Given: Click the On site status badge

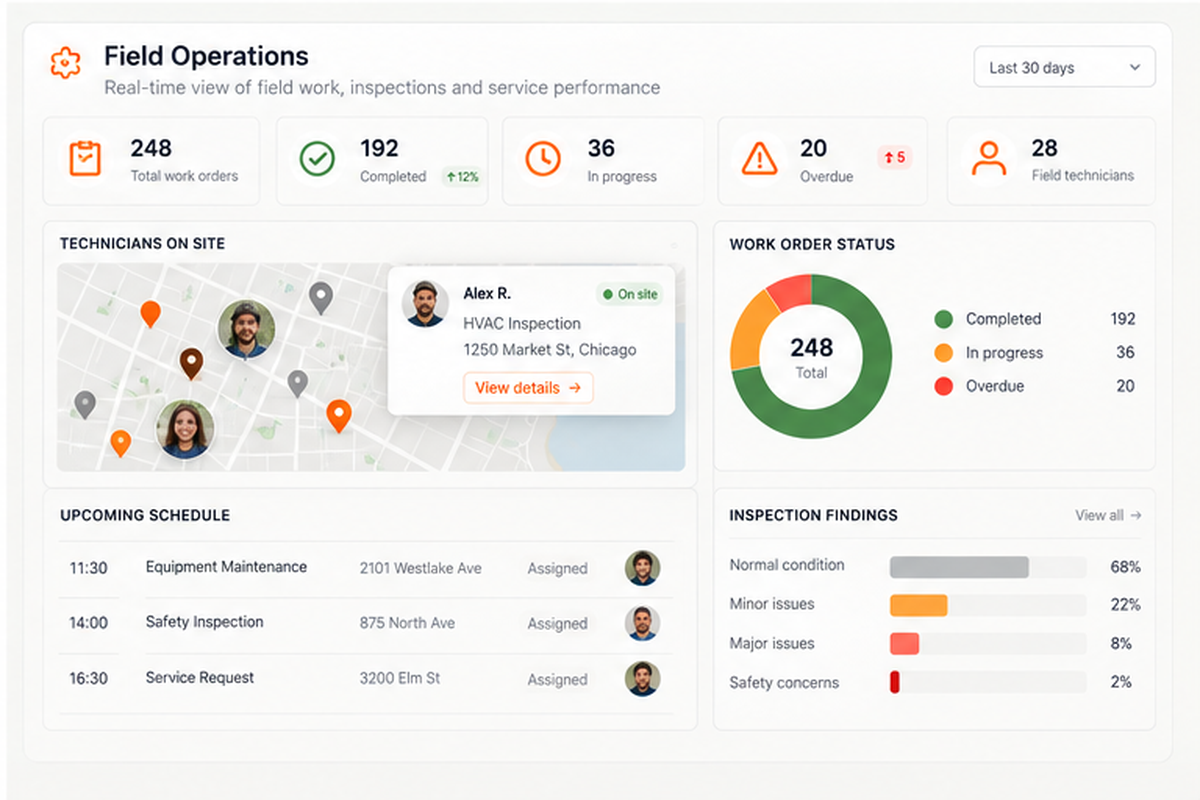Looking at the screenshot, I should coord(630,294).
